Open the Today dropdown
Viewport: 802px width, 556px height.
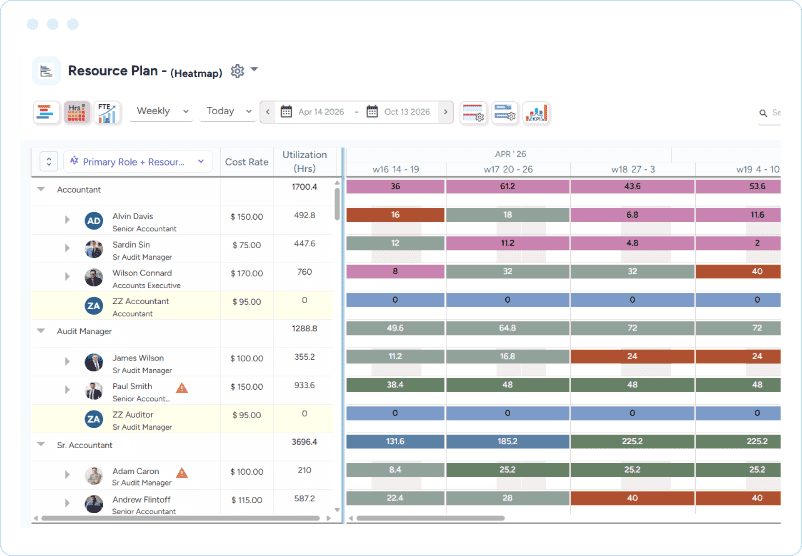coord(228,111)
